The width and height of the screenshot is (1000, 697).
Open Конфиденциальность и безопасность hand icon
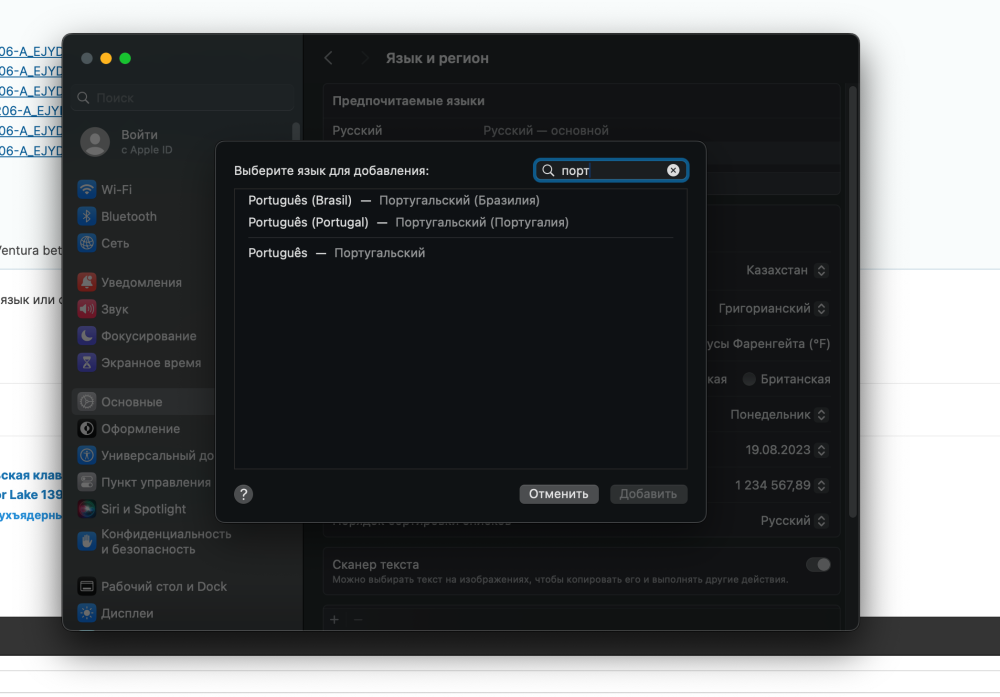(x=87, y=541)
